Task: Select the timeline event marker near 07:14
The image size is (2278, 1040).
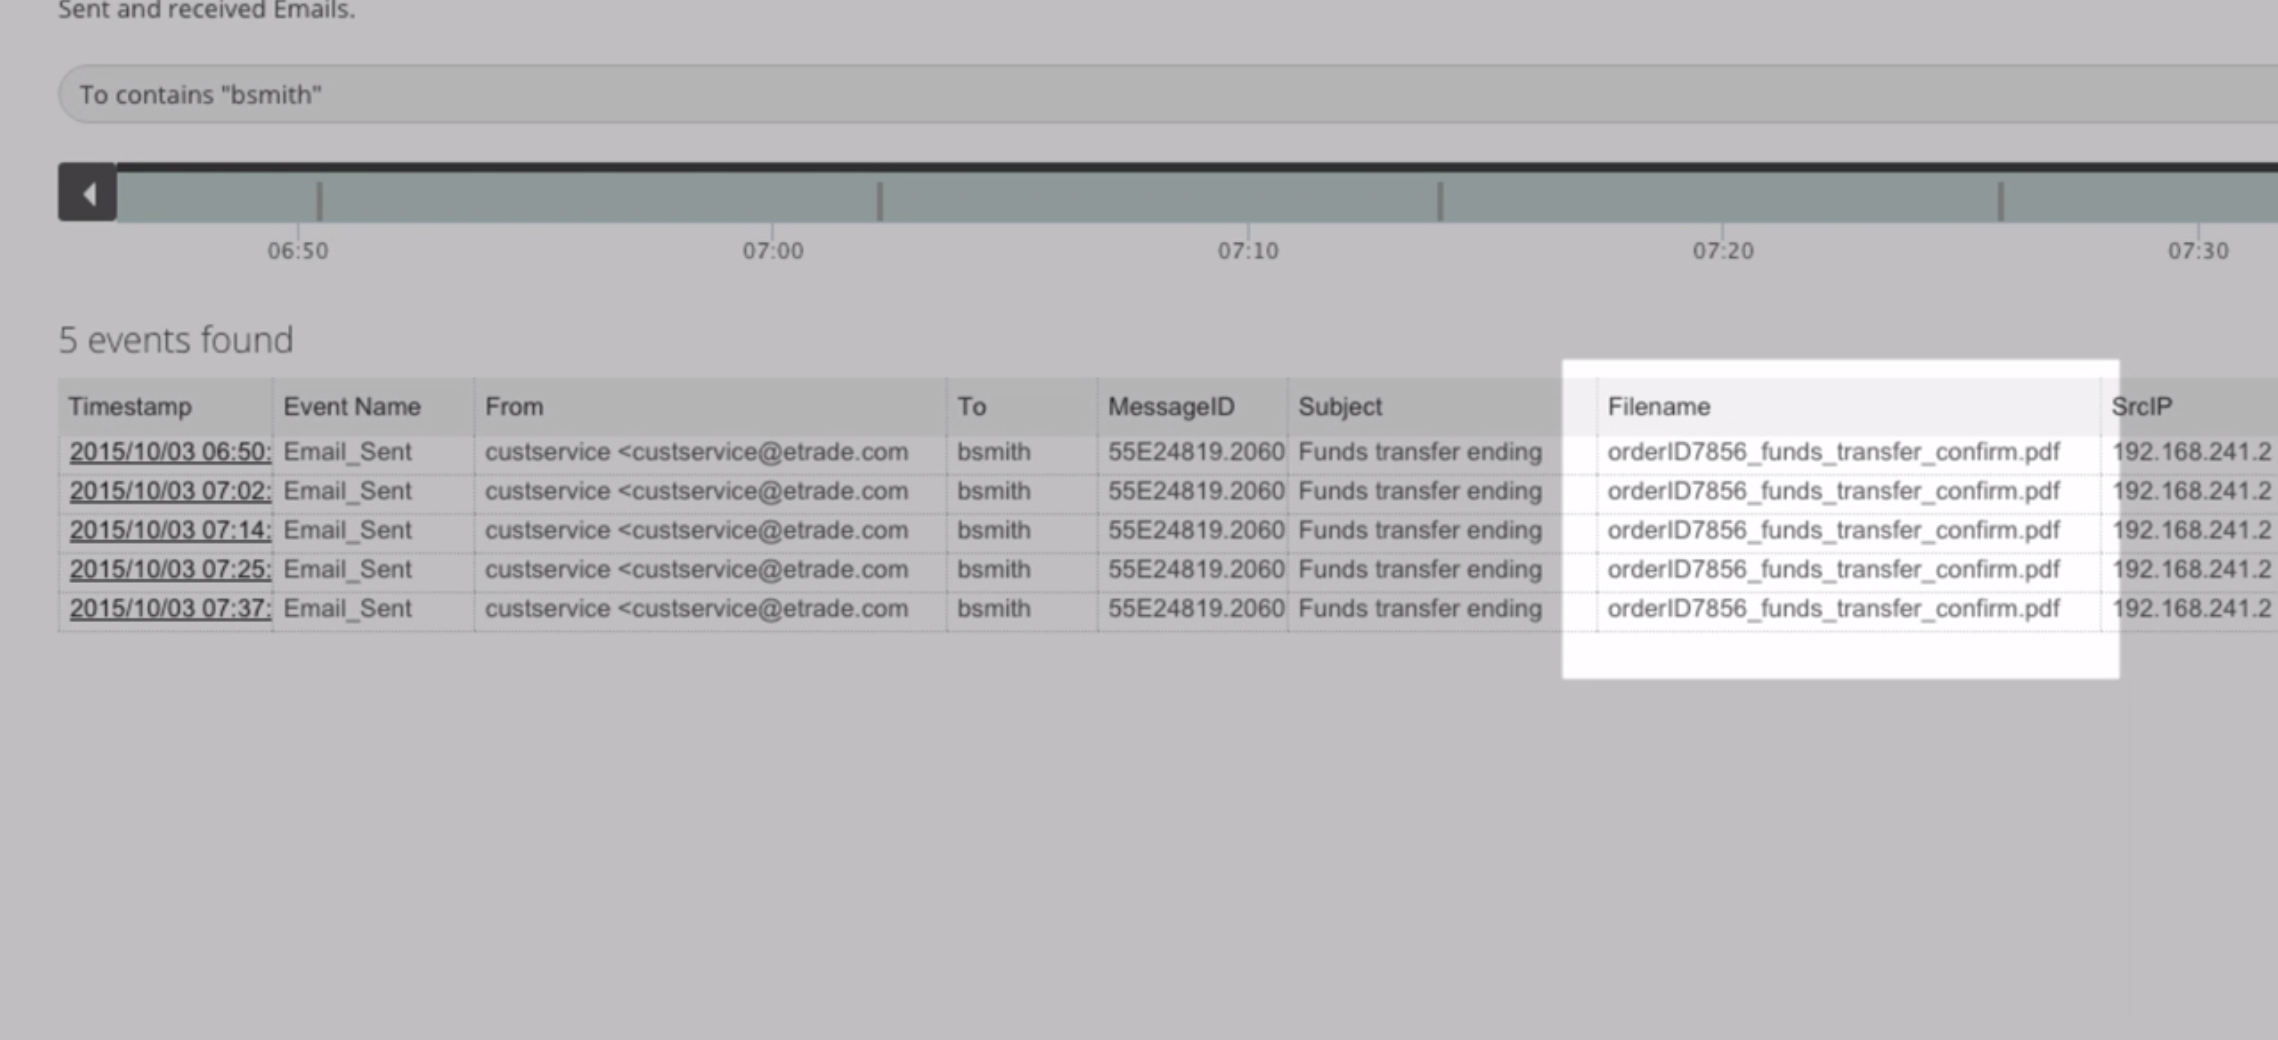Action: (1440, 201)
